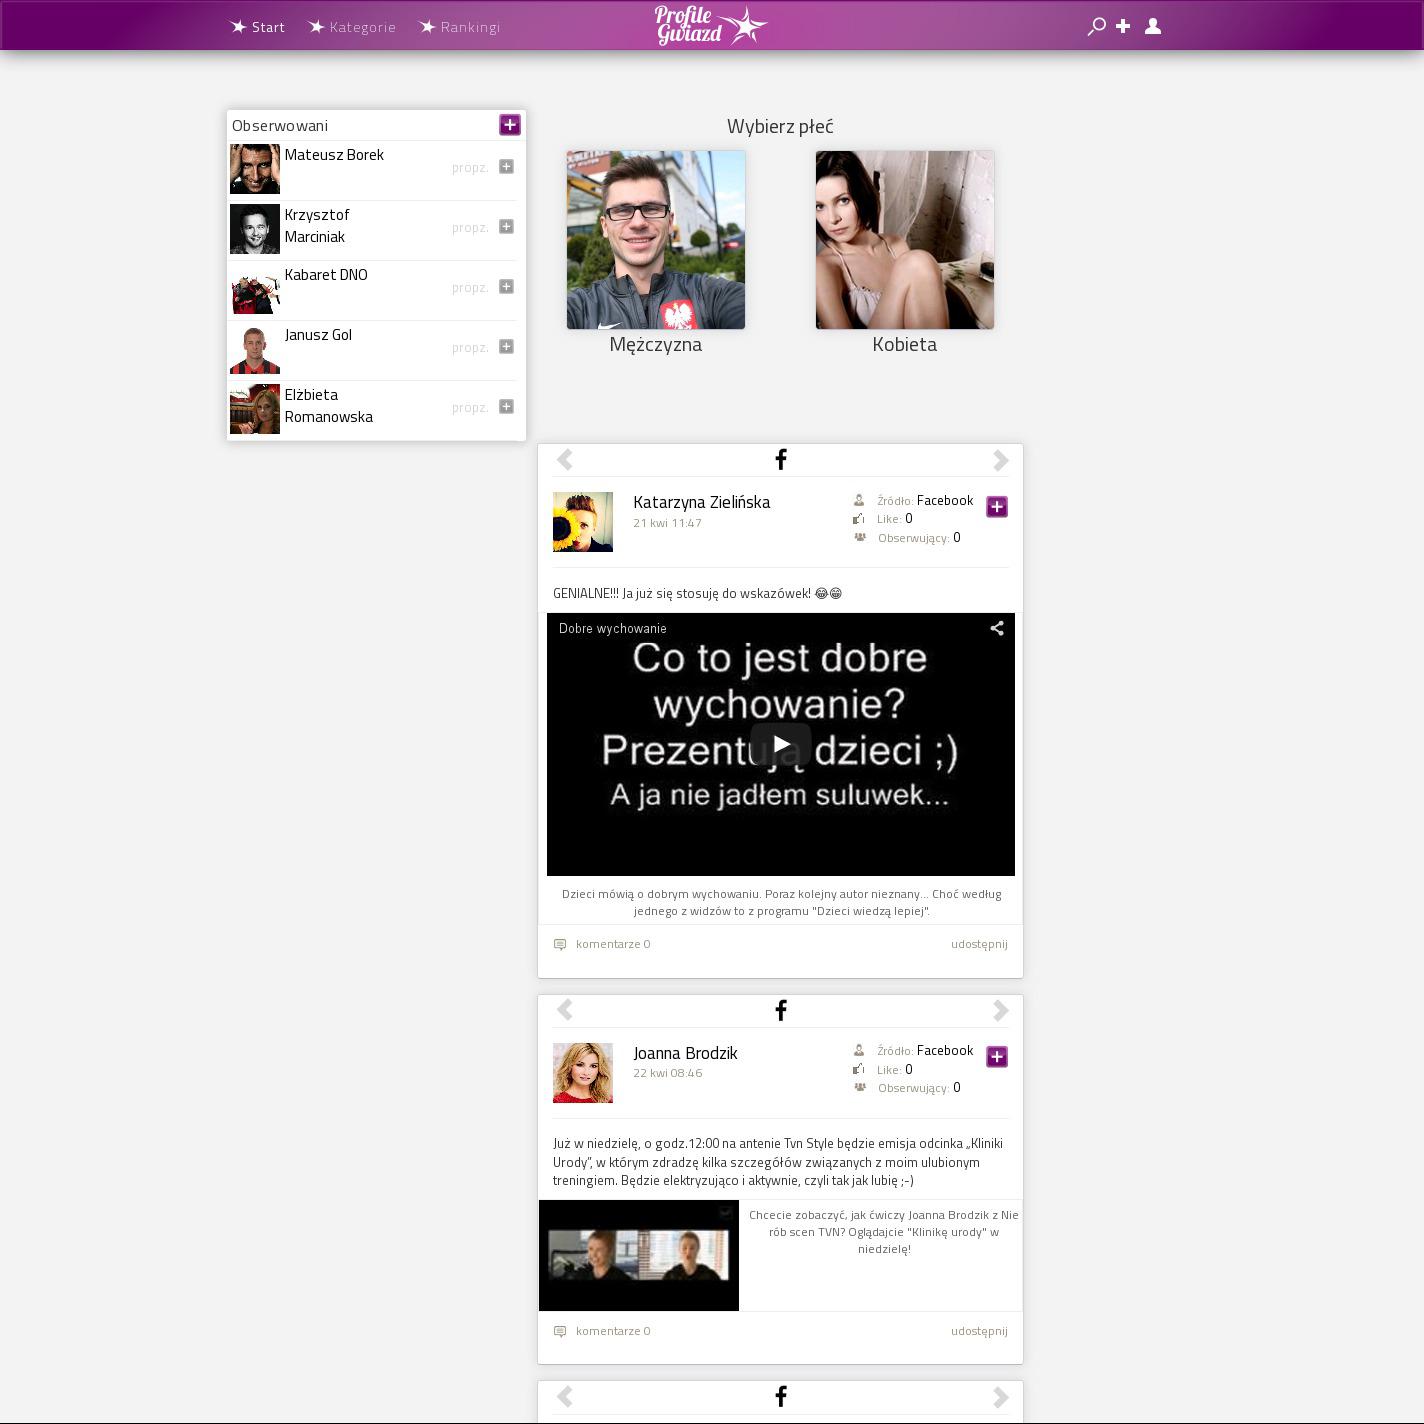Click the plus icon in top header
The width and height of the screenshot is (1424, 1424).
click(x=1123, y=27)
